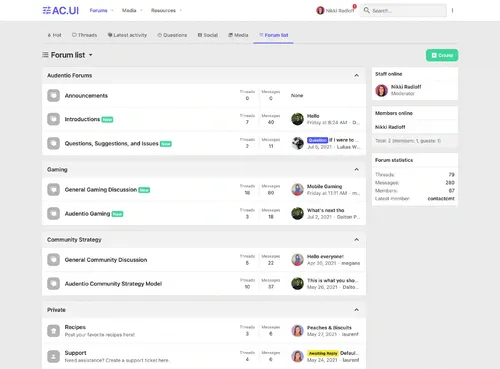The image size is (500, 369).
Task: Open the Media top navigation link
Action: 129,10
